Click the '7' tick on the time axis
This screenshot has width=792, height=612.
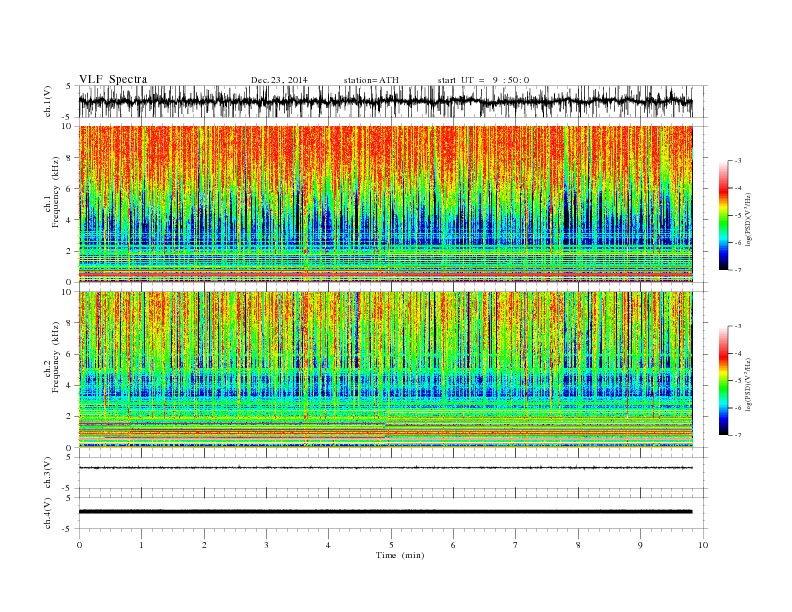[x=516, y=545]
